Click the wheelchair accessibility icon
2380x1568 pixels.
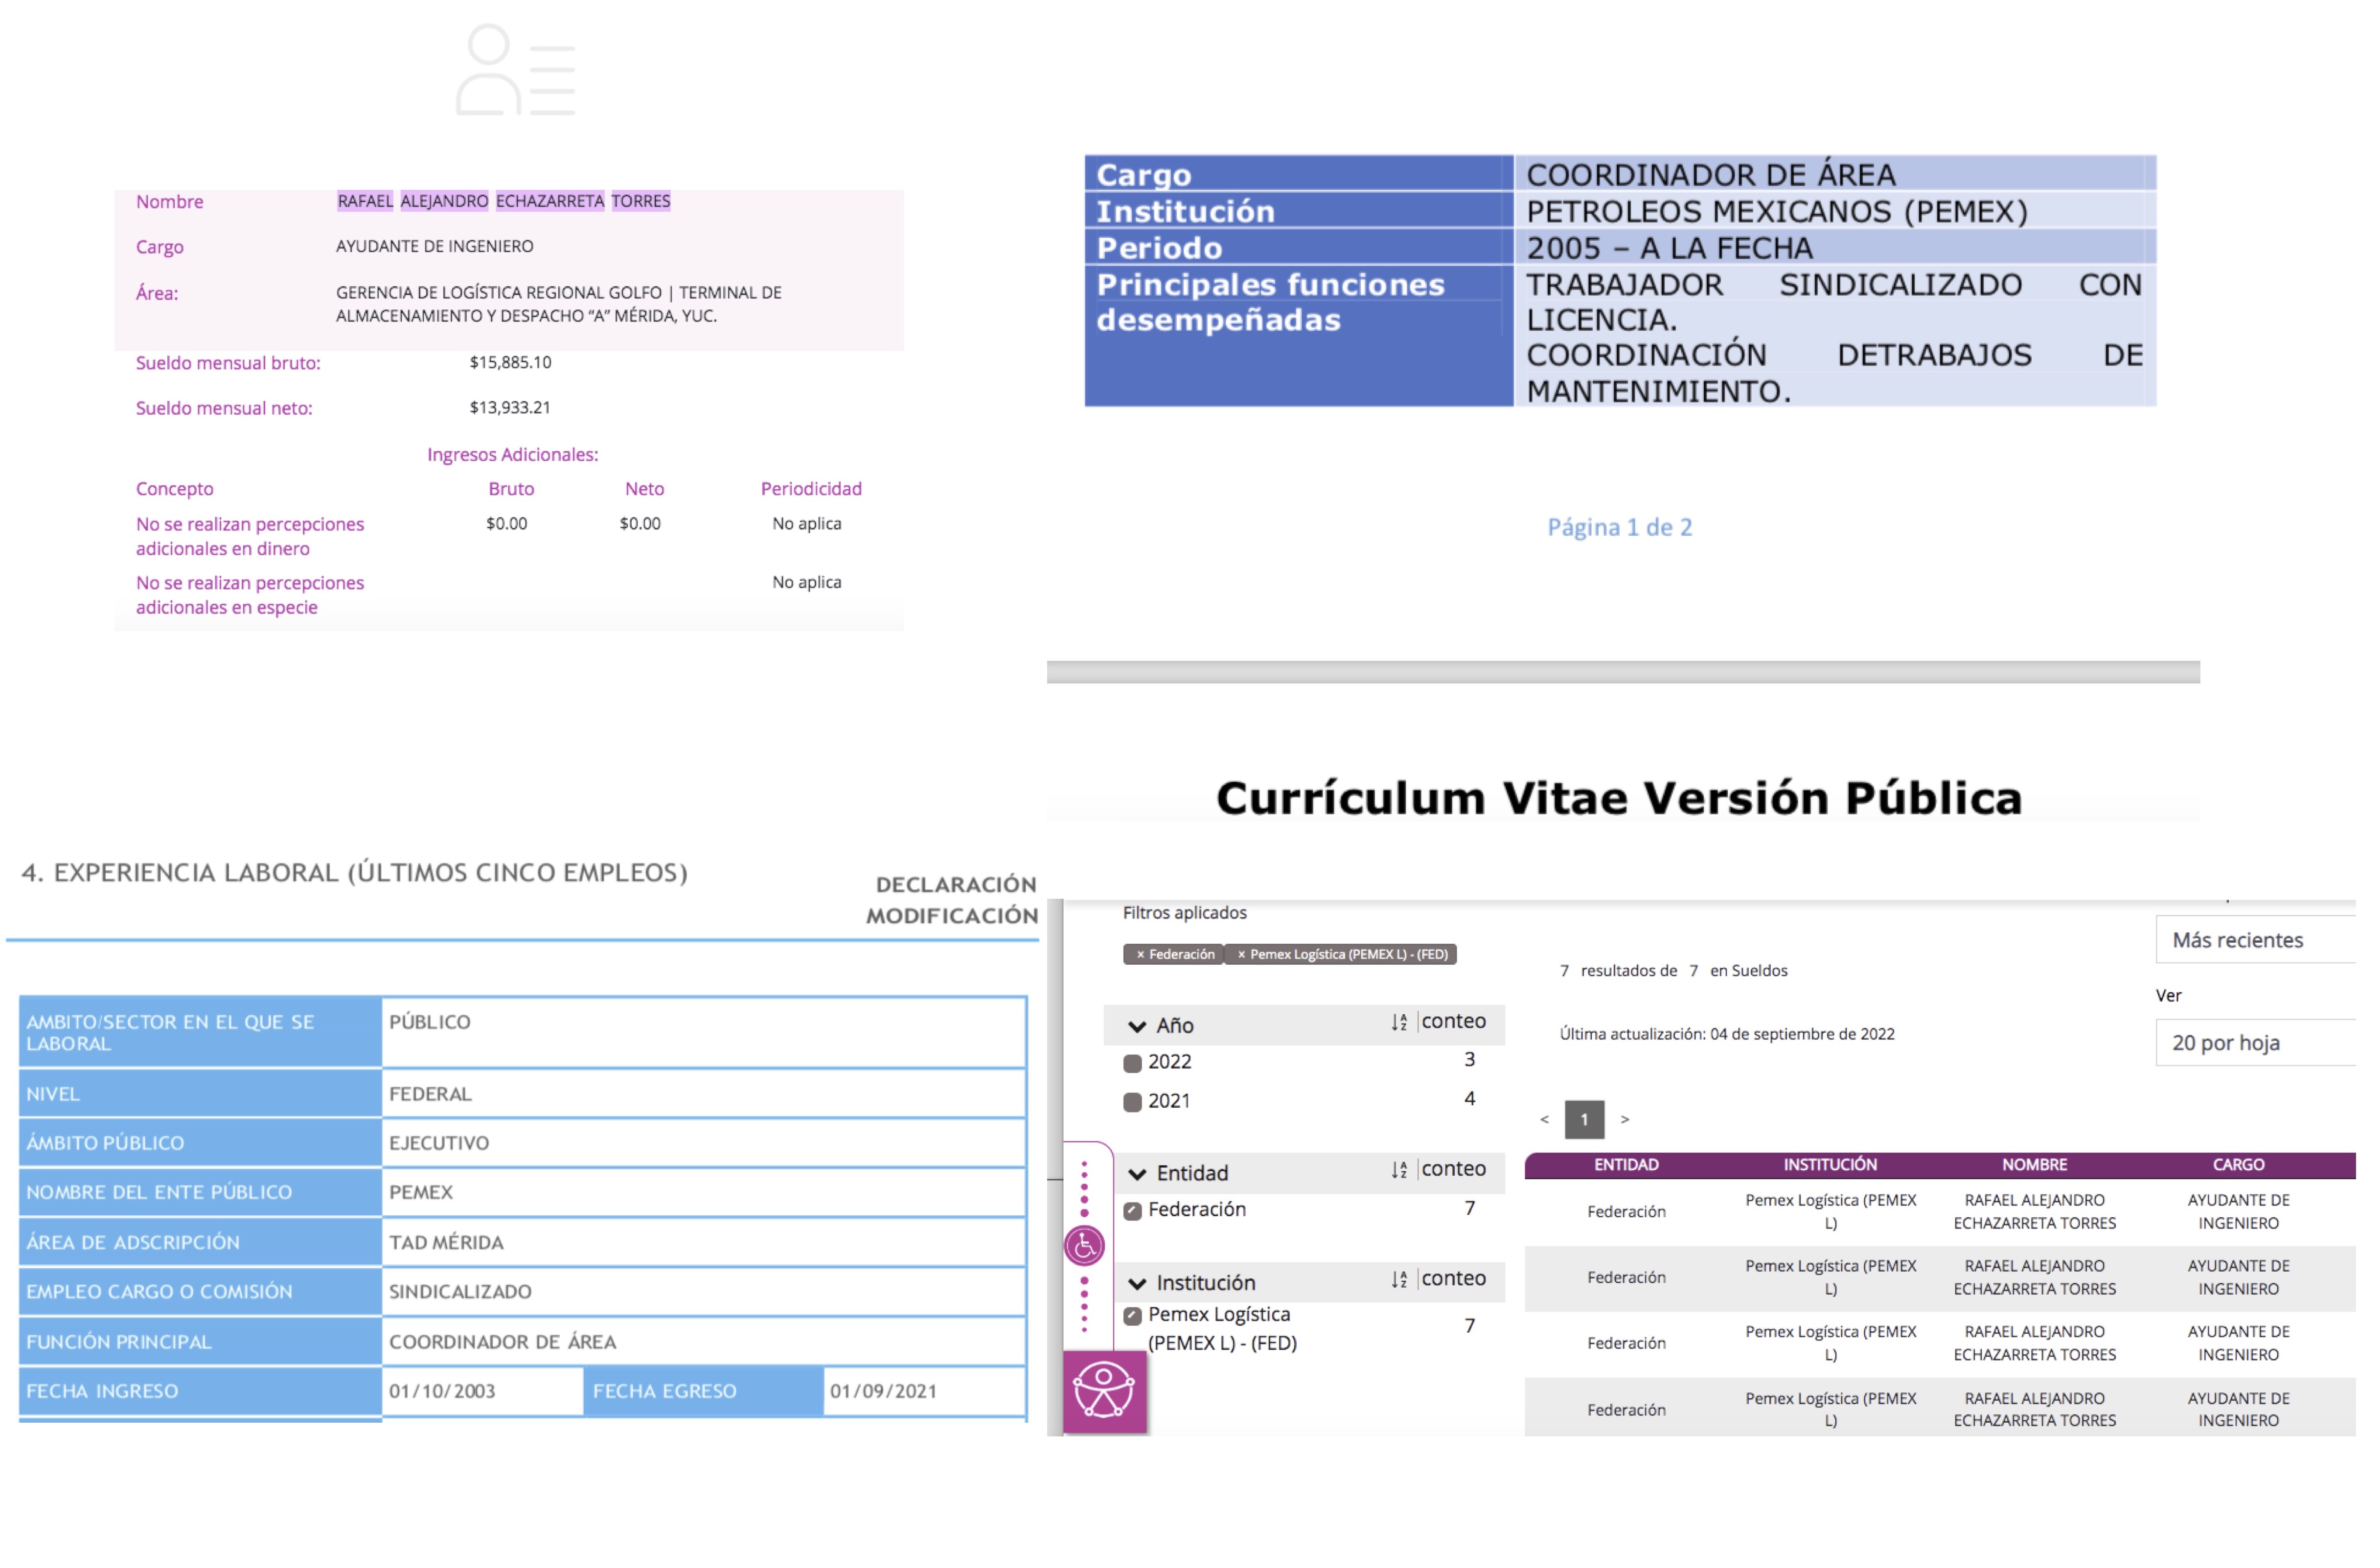pyautogui.click(x=1084, y=1246)
